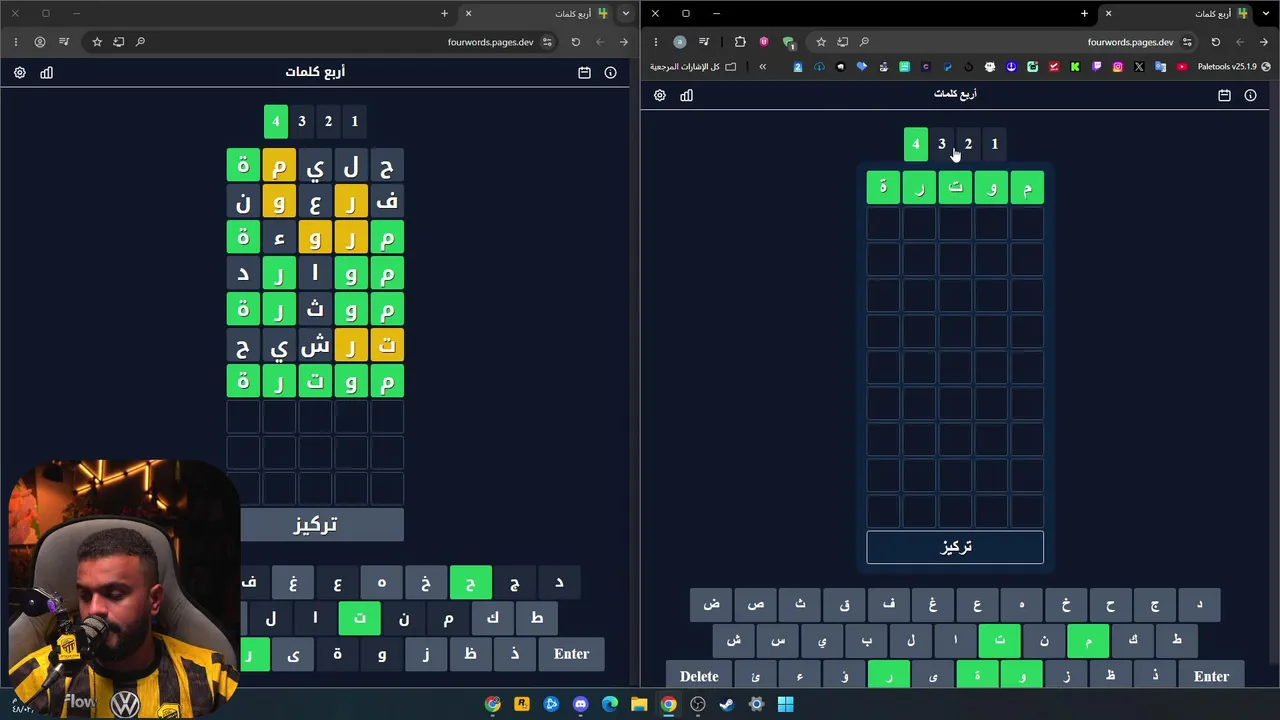The height and width of the screenshot is (720, 1280).
Task: Click YouTube bookmark in right browser
Action: (1181, 67)
